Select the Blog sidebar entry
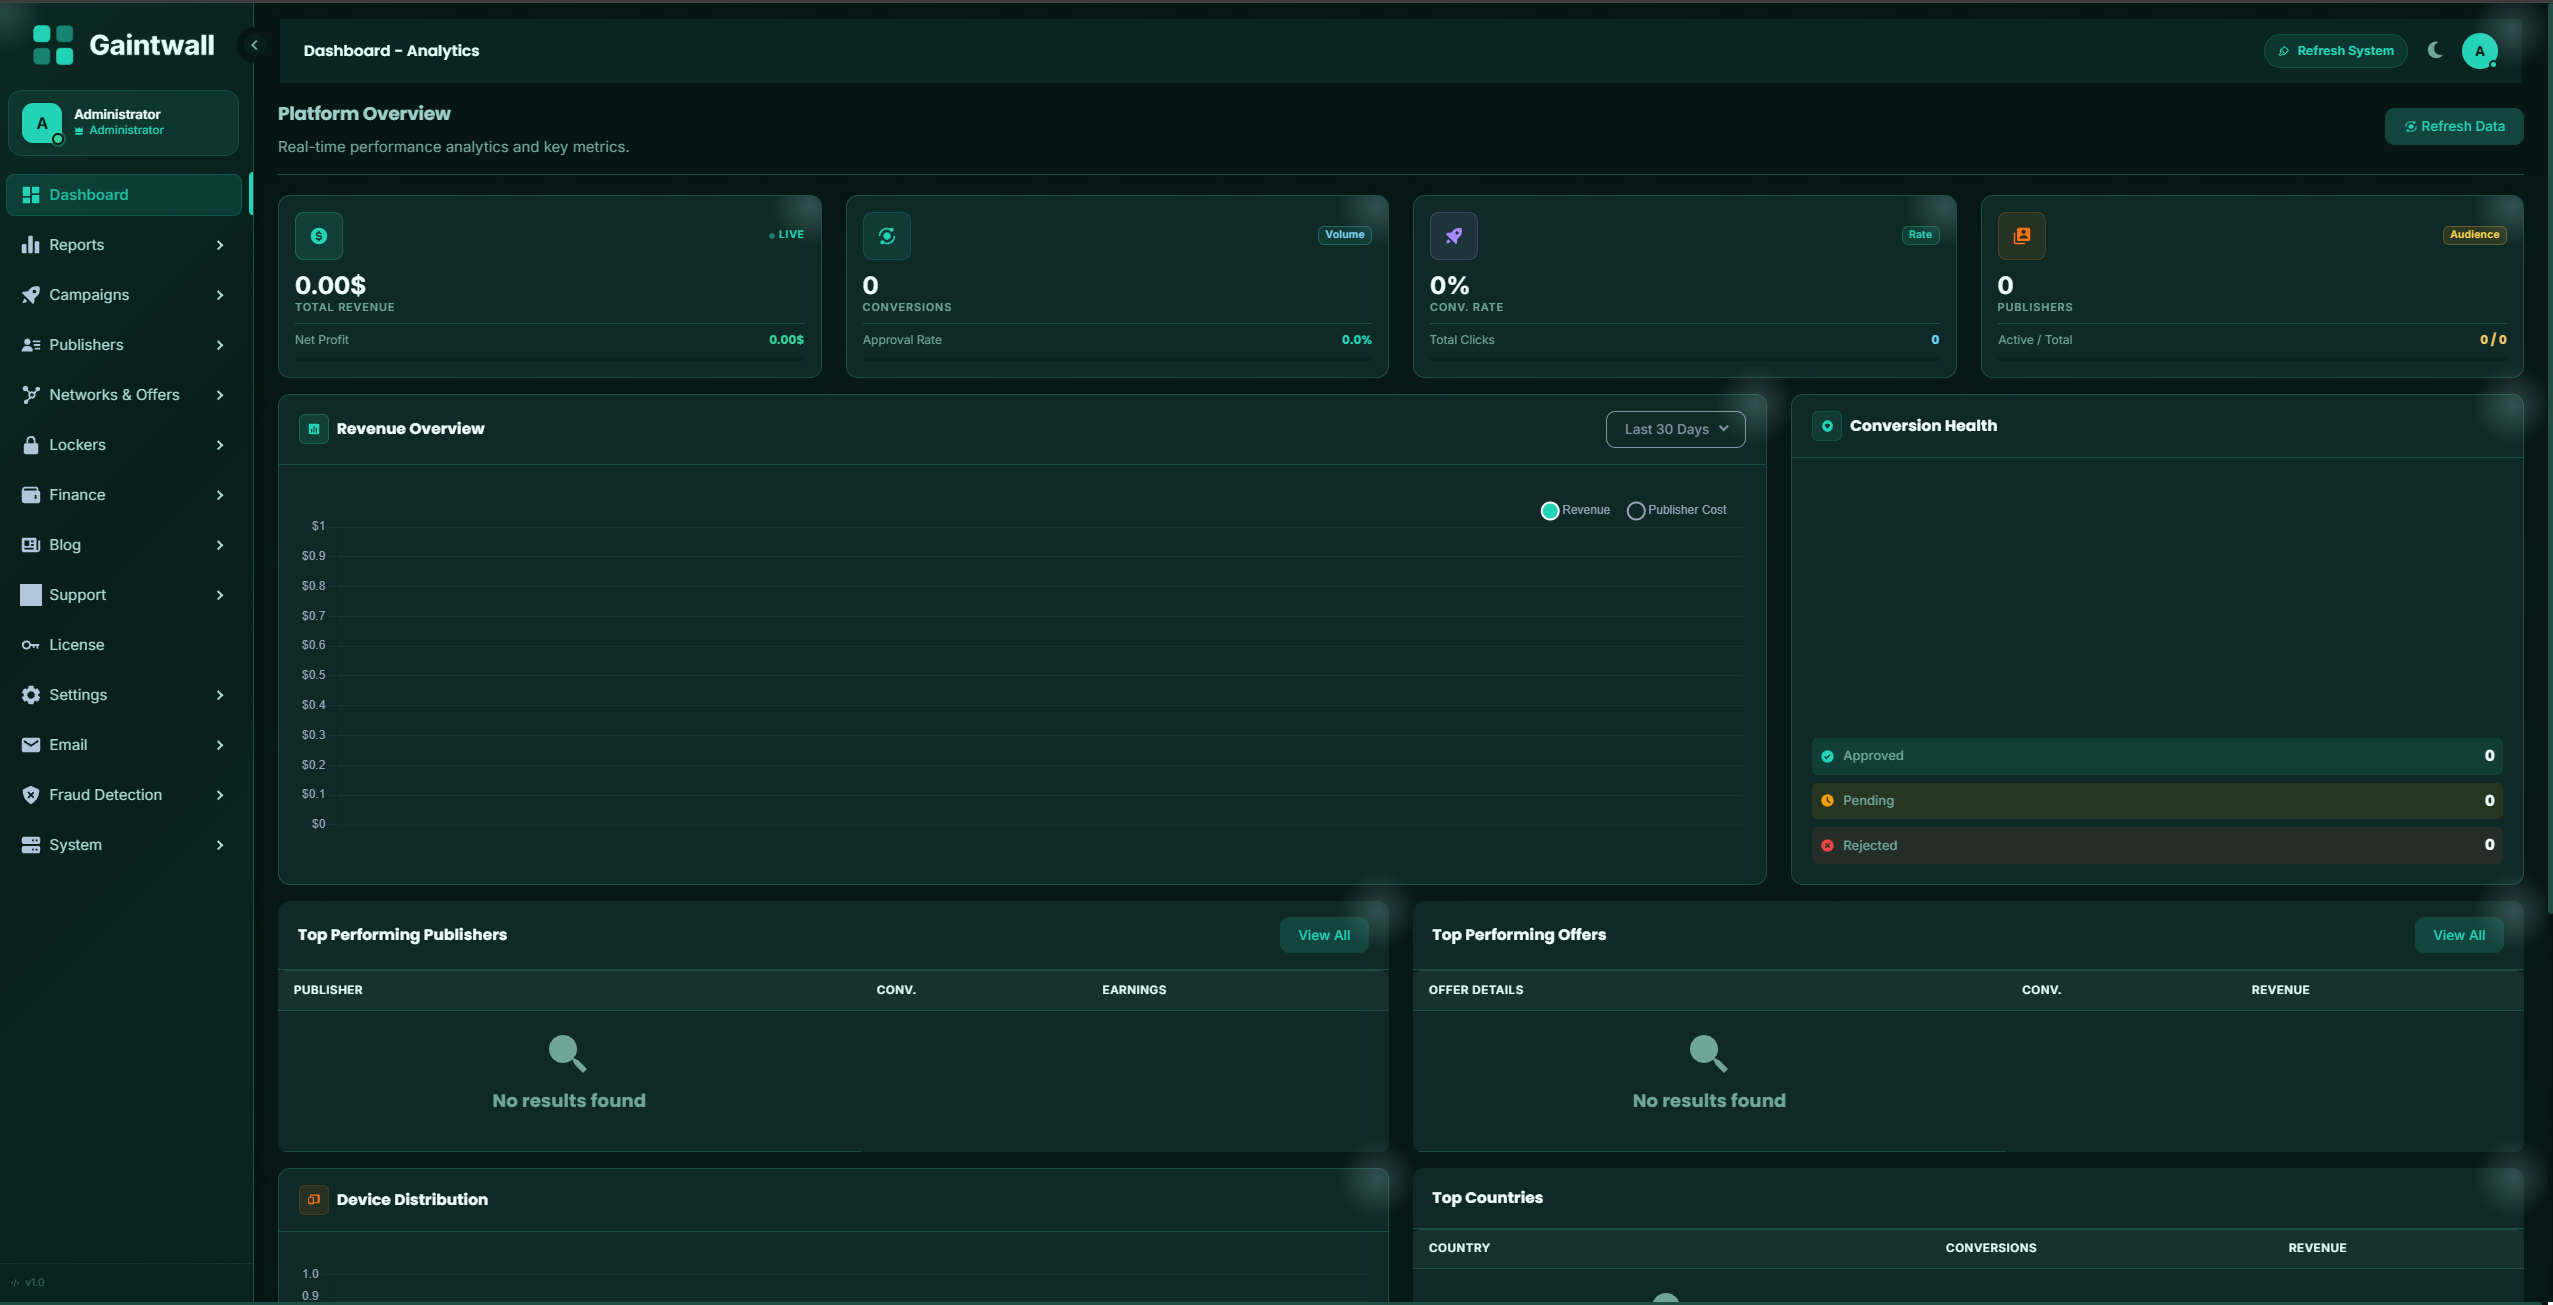The image size is (2553, 1305). pyautogui.click(x=65, y=544)
